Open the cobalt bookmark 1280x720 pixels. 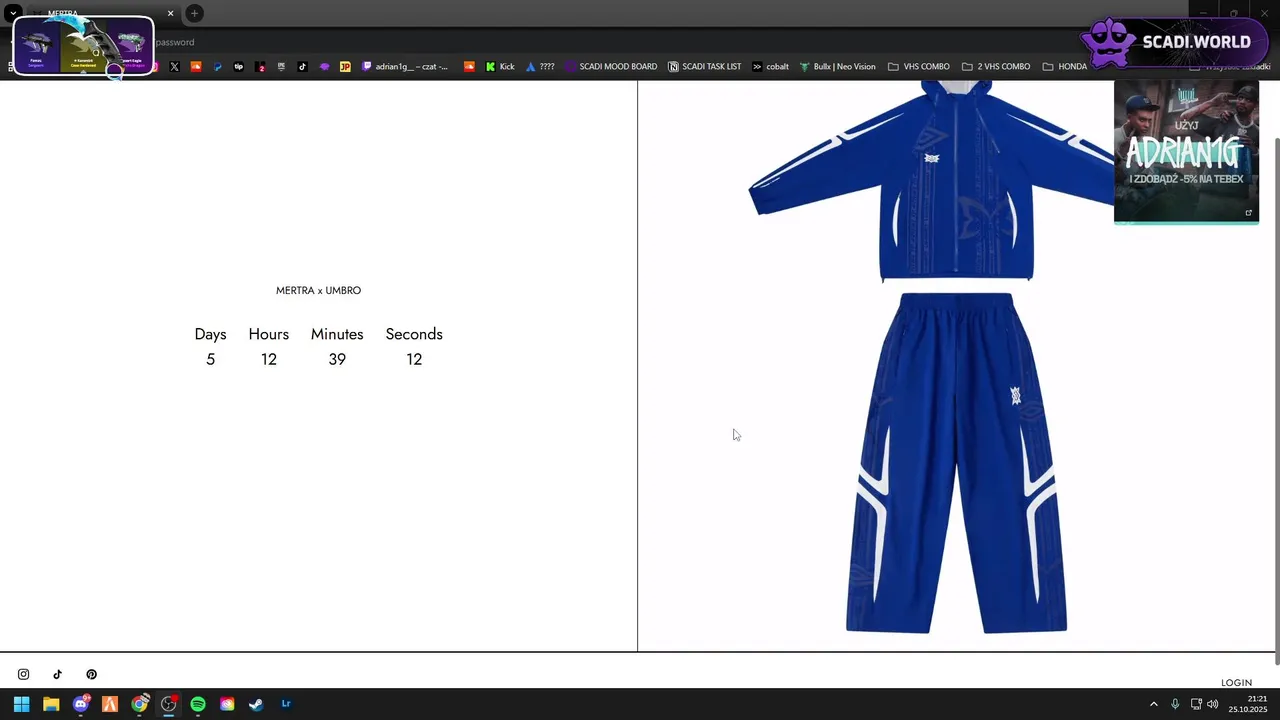tap(770, 67)
